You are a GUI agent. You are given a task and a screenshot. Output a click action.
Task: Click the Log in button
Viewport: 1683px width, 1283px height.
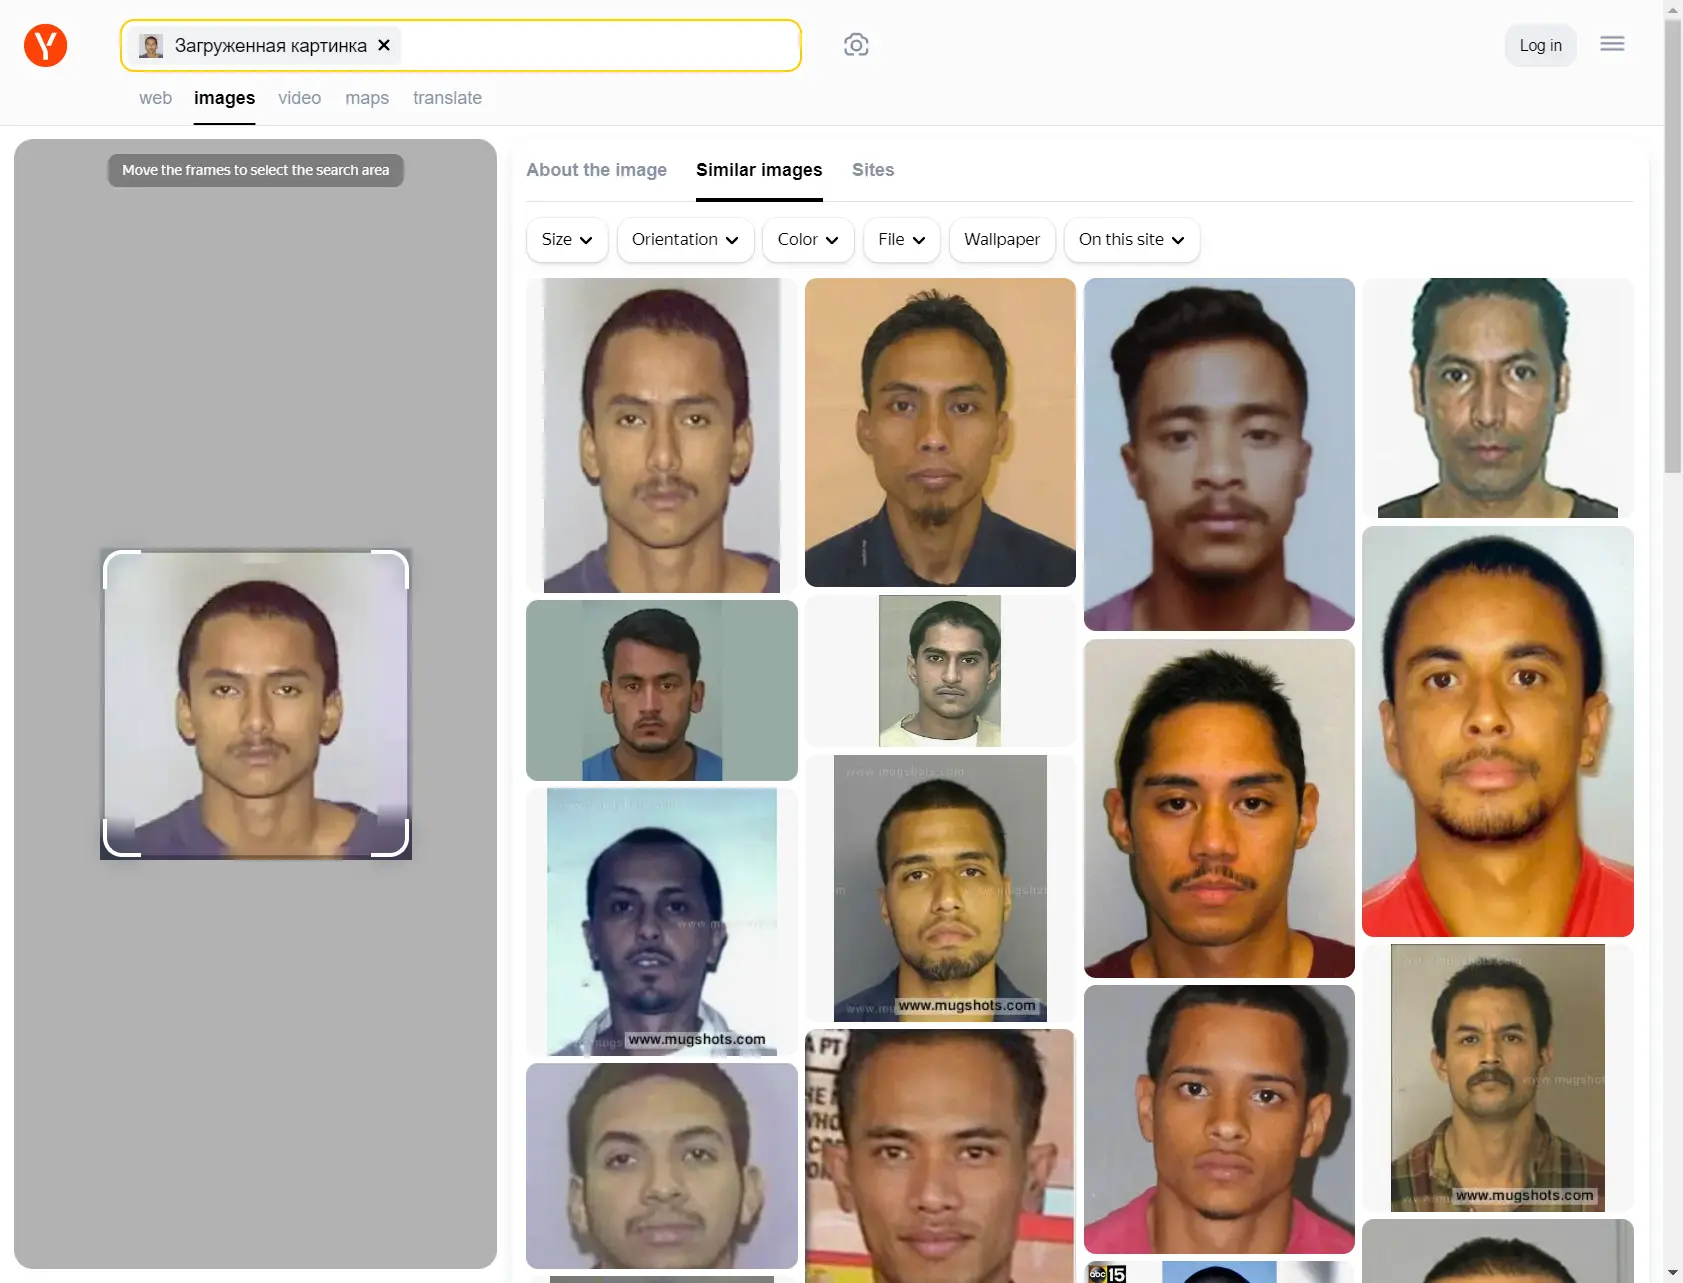[x=1540, y=46]
